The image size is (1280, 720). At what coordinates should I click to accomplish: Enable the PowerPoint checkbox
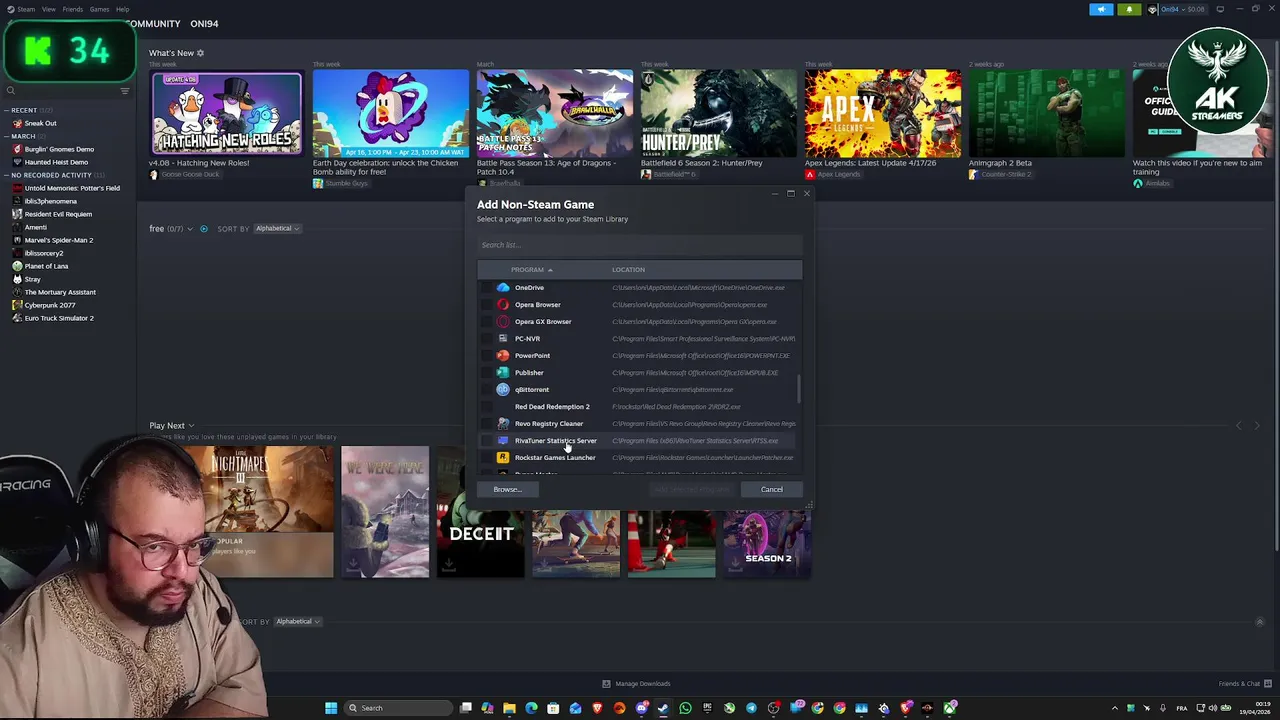point(487,356)
